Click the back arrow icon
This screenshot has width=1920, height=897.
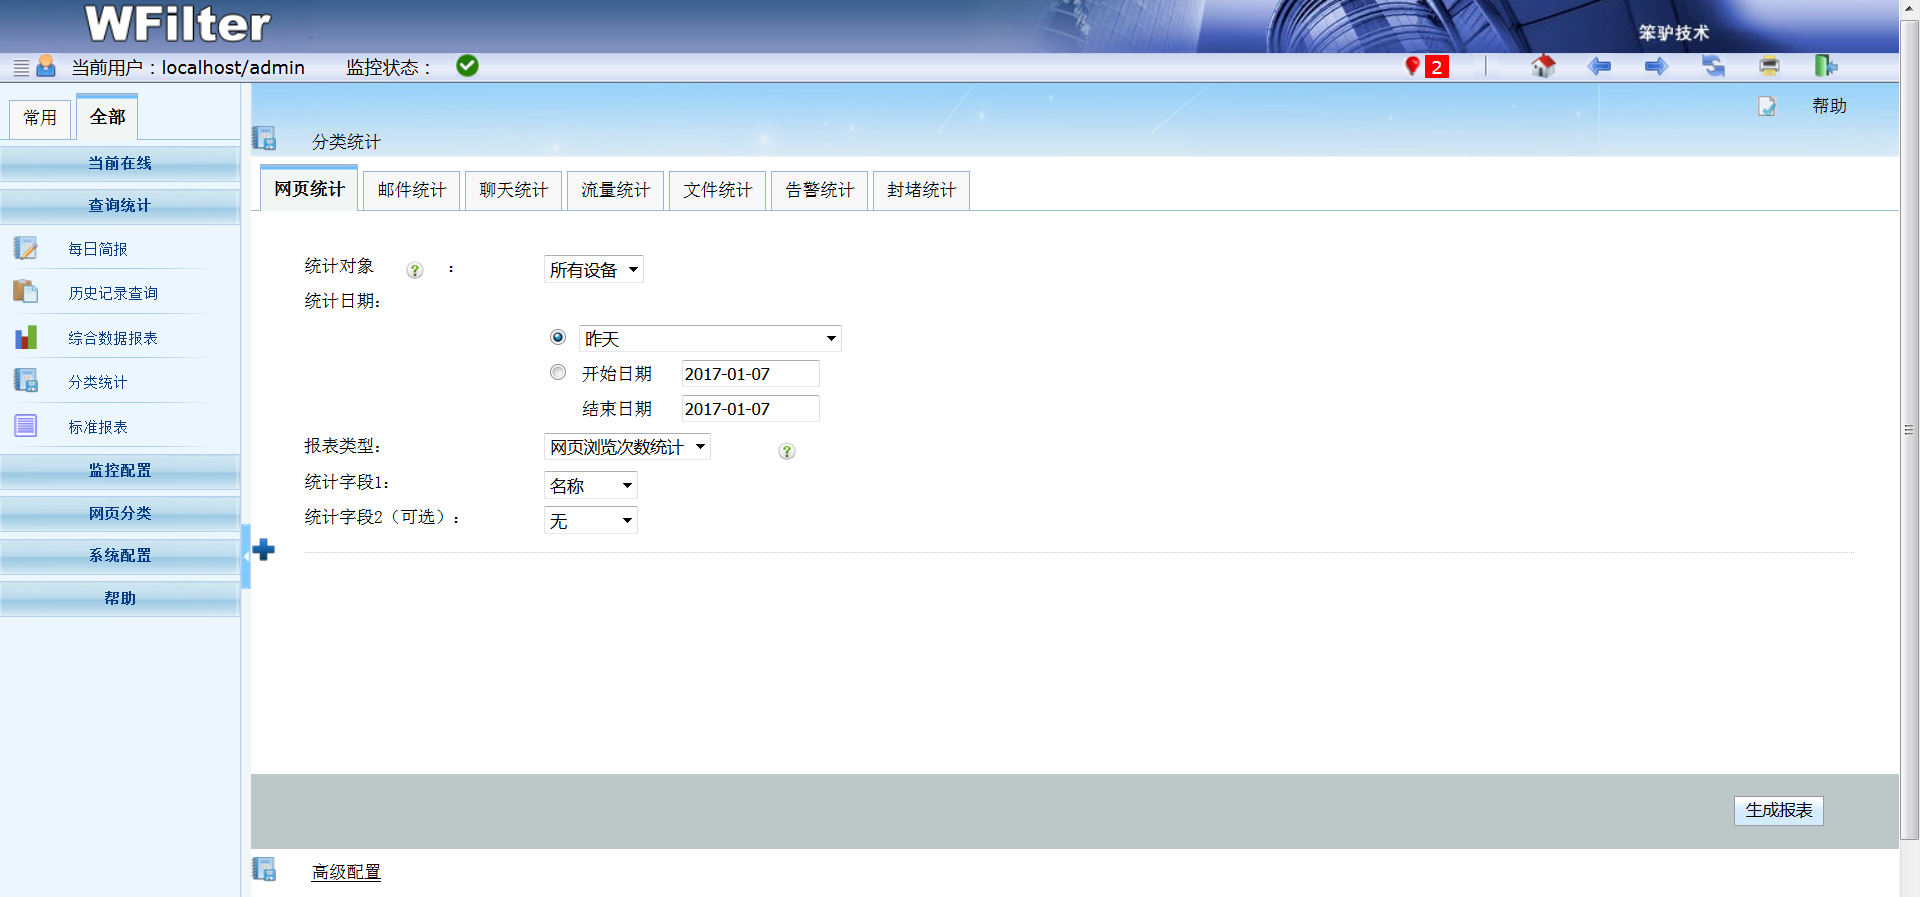(x=1599, y=67)
